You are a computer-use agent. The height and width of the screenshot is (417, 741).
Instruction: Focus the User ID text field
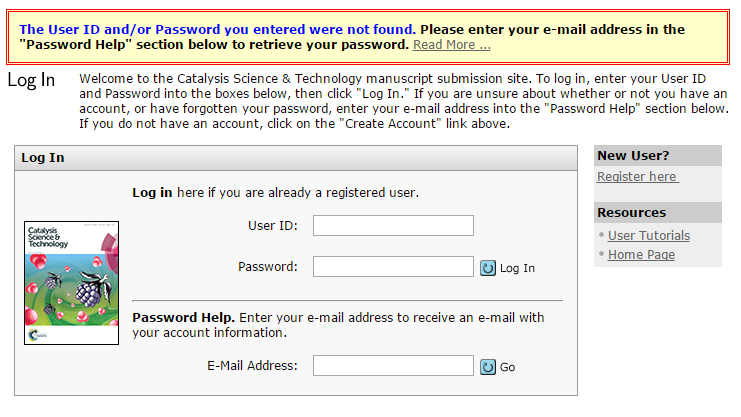[393, 225]
